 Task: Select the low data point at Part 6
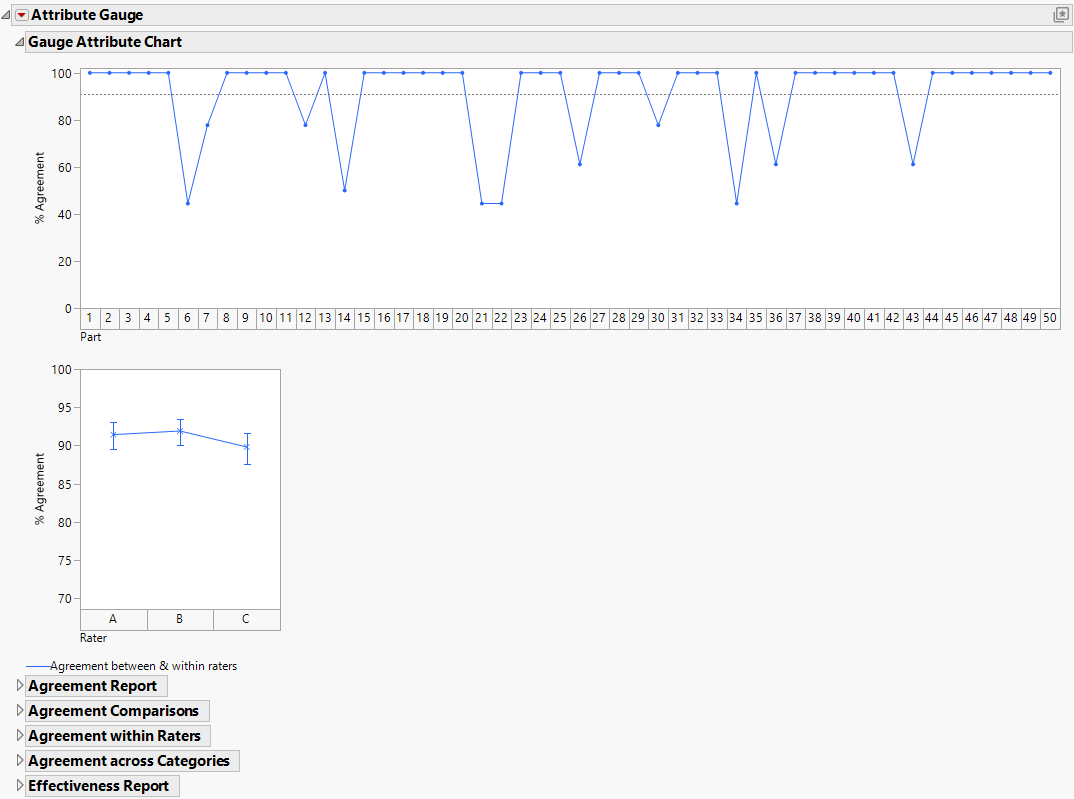pos(187,203)
